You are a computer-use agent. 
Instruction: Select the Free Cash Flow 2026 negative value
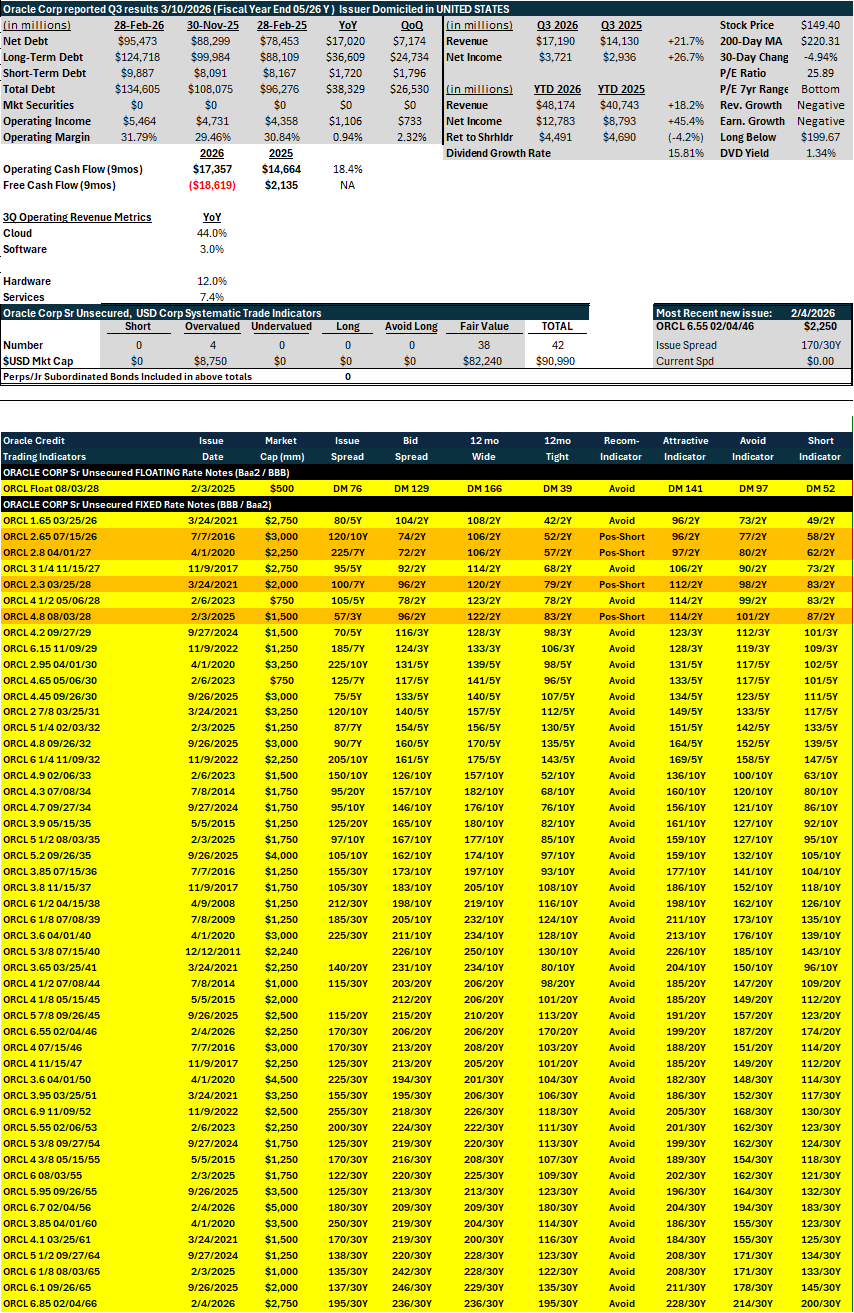[x=212, y=185]
